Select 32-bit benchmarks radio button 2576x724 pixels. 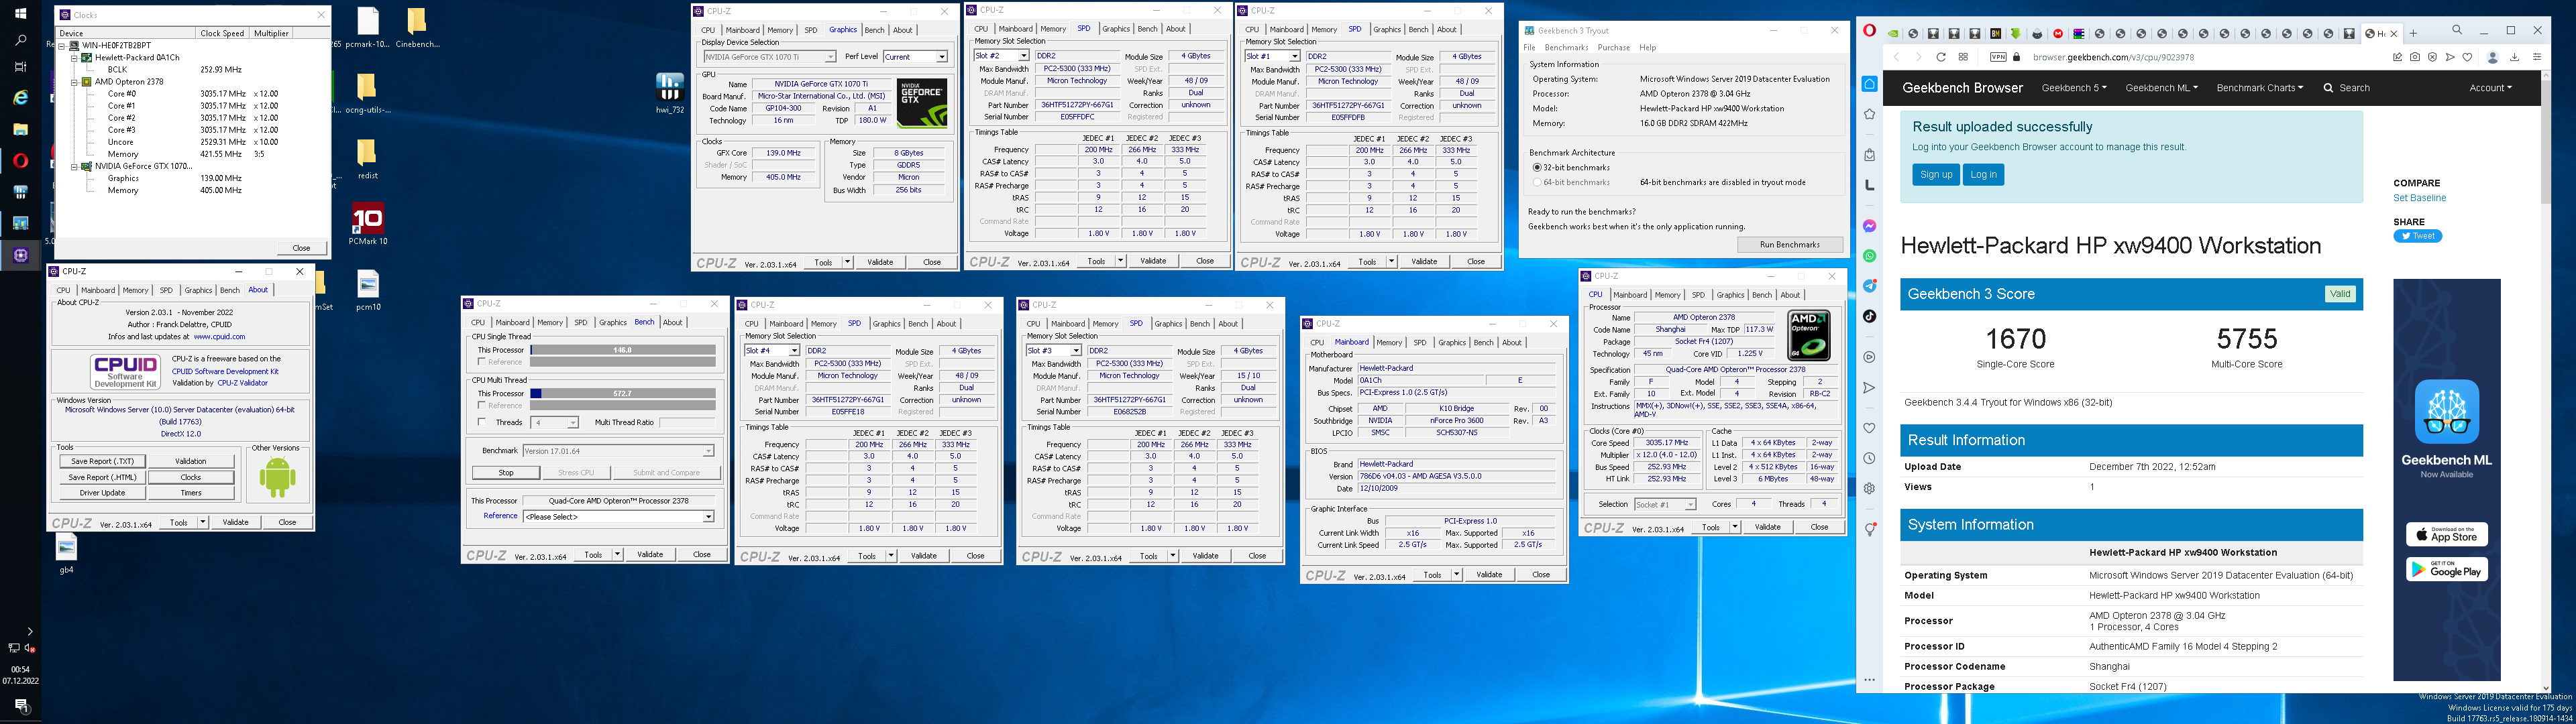click(x=1537, y=167)
